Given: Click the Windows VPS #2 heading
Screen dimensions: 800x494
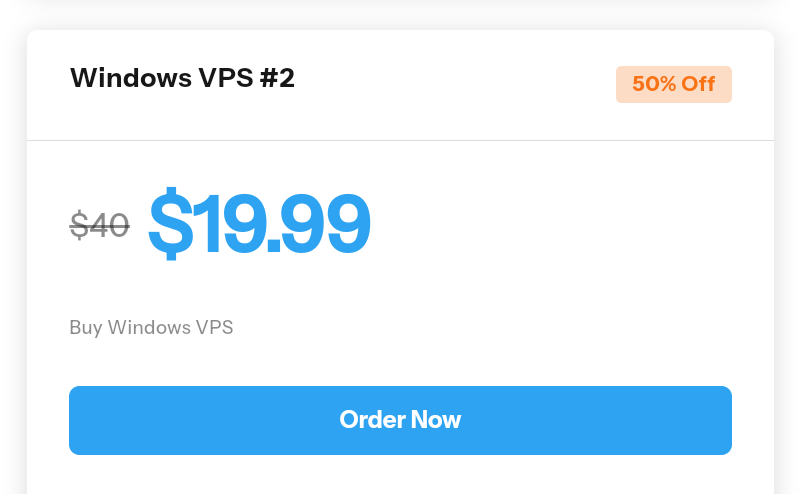Looking at the screenshot, I should 182,78.
